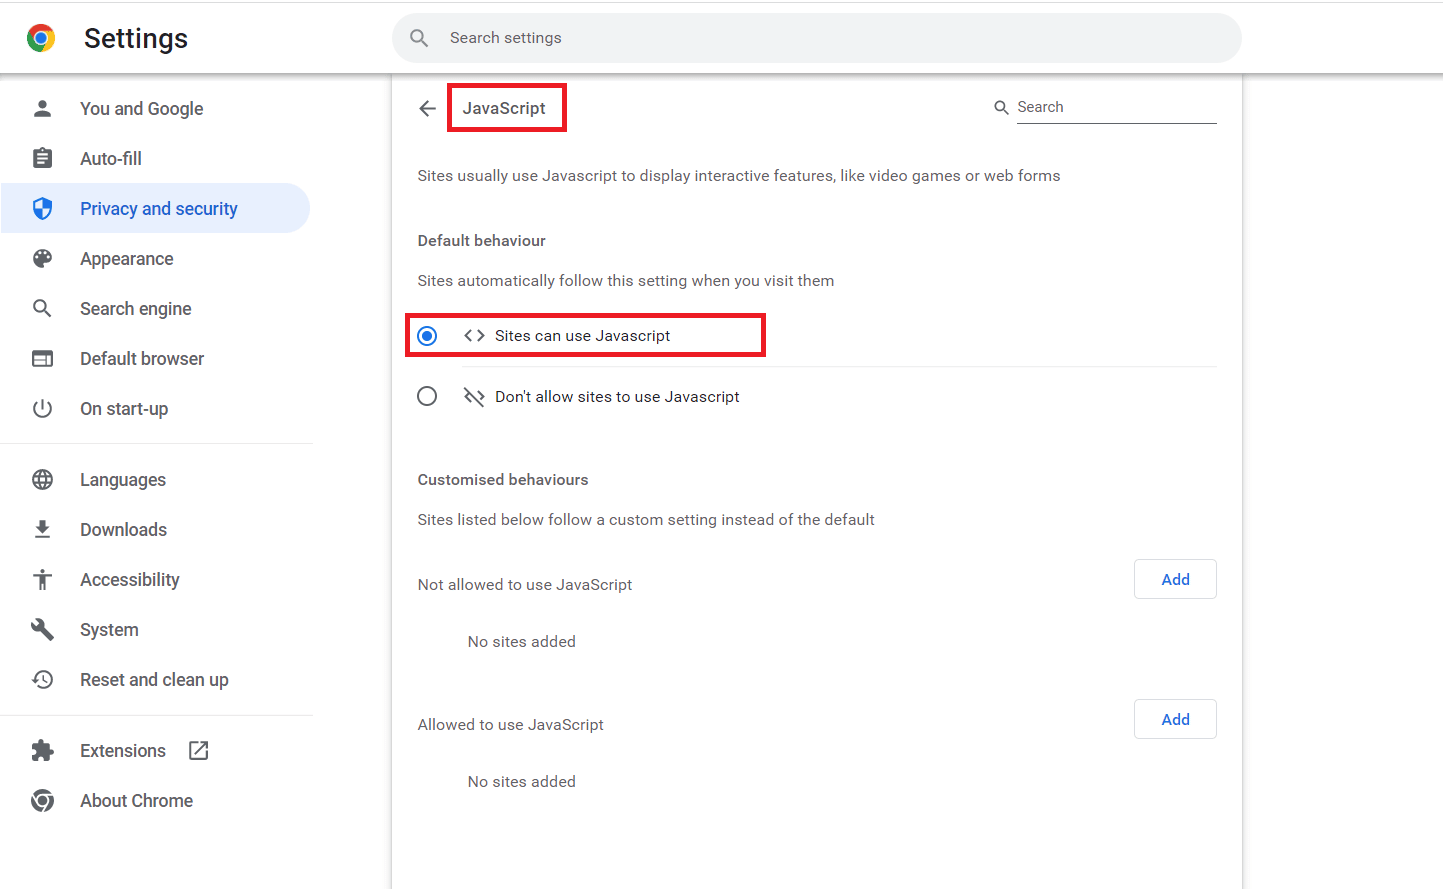Click Sites automatically follow this setting text

[626, 281]
